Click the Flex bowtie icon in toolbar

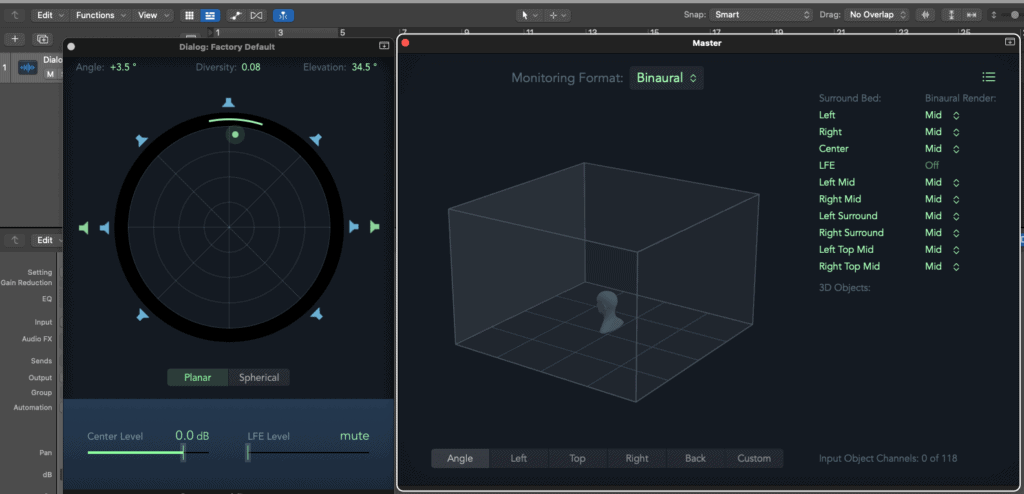pyautogui.click(x=257, y=16)
